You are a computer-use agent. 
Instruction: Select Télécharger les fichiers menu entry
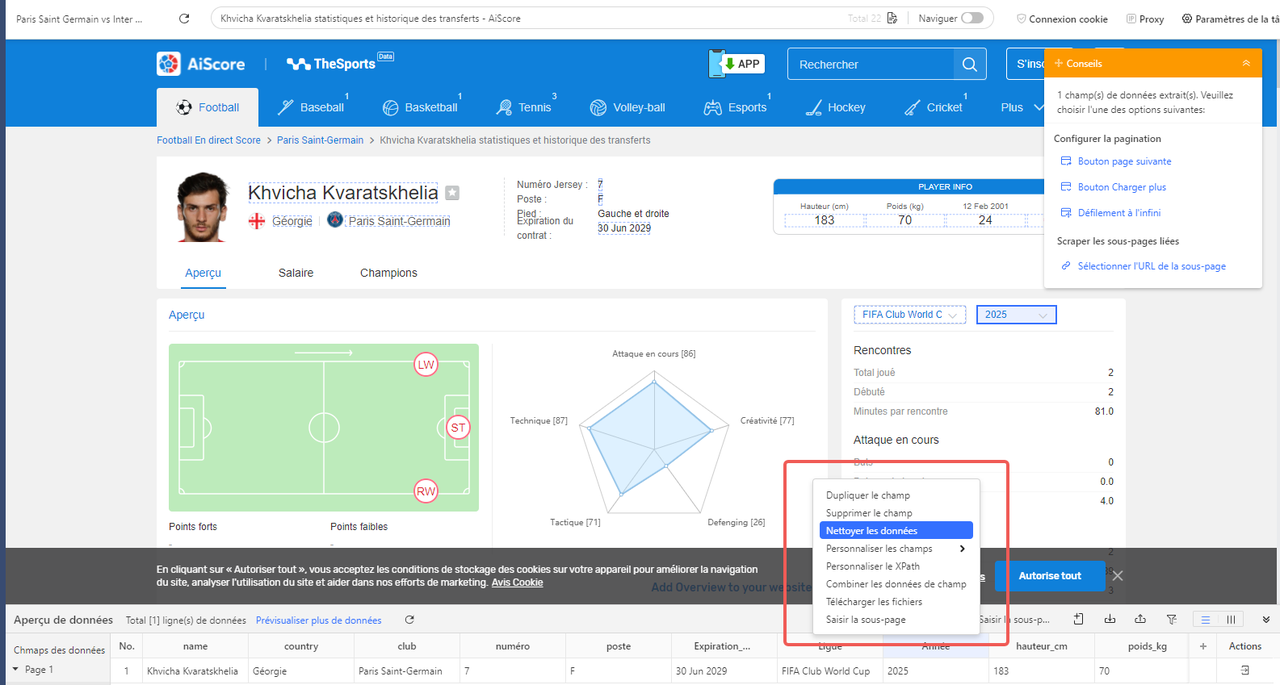(896, 602)
